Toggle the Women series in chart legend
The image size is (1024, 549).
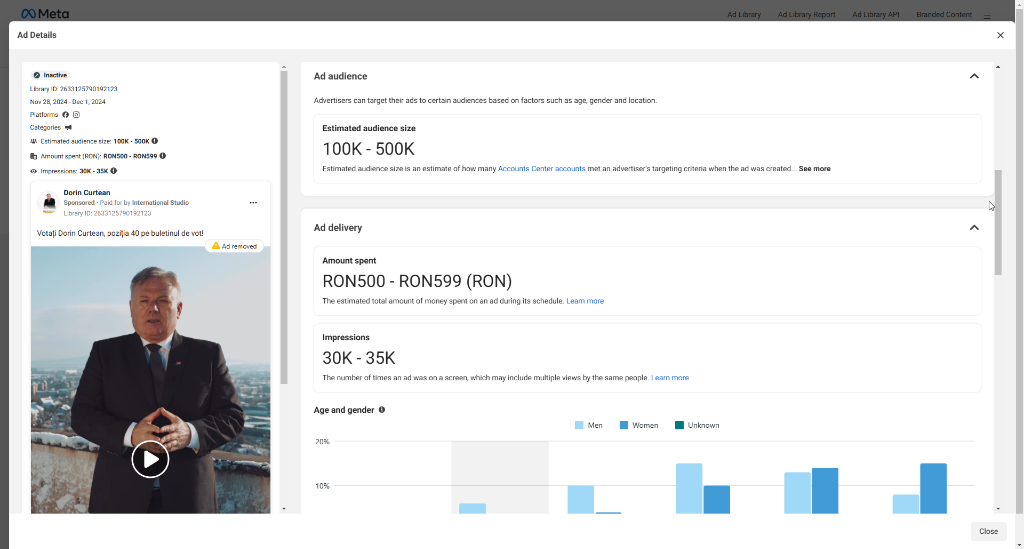tap(638, 425)
